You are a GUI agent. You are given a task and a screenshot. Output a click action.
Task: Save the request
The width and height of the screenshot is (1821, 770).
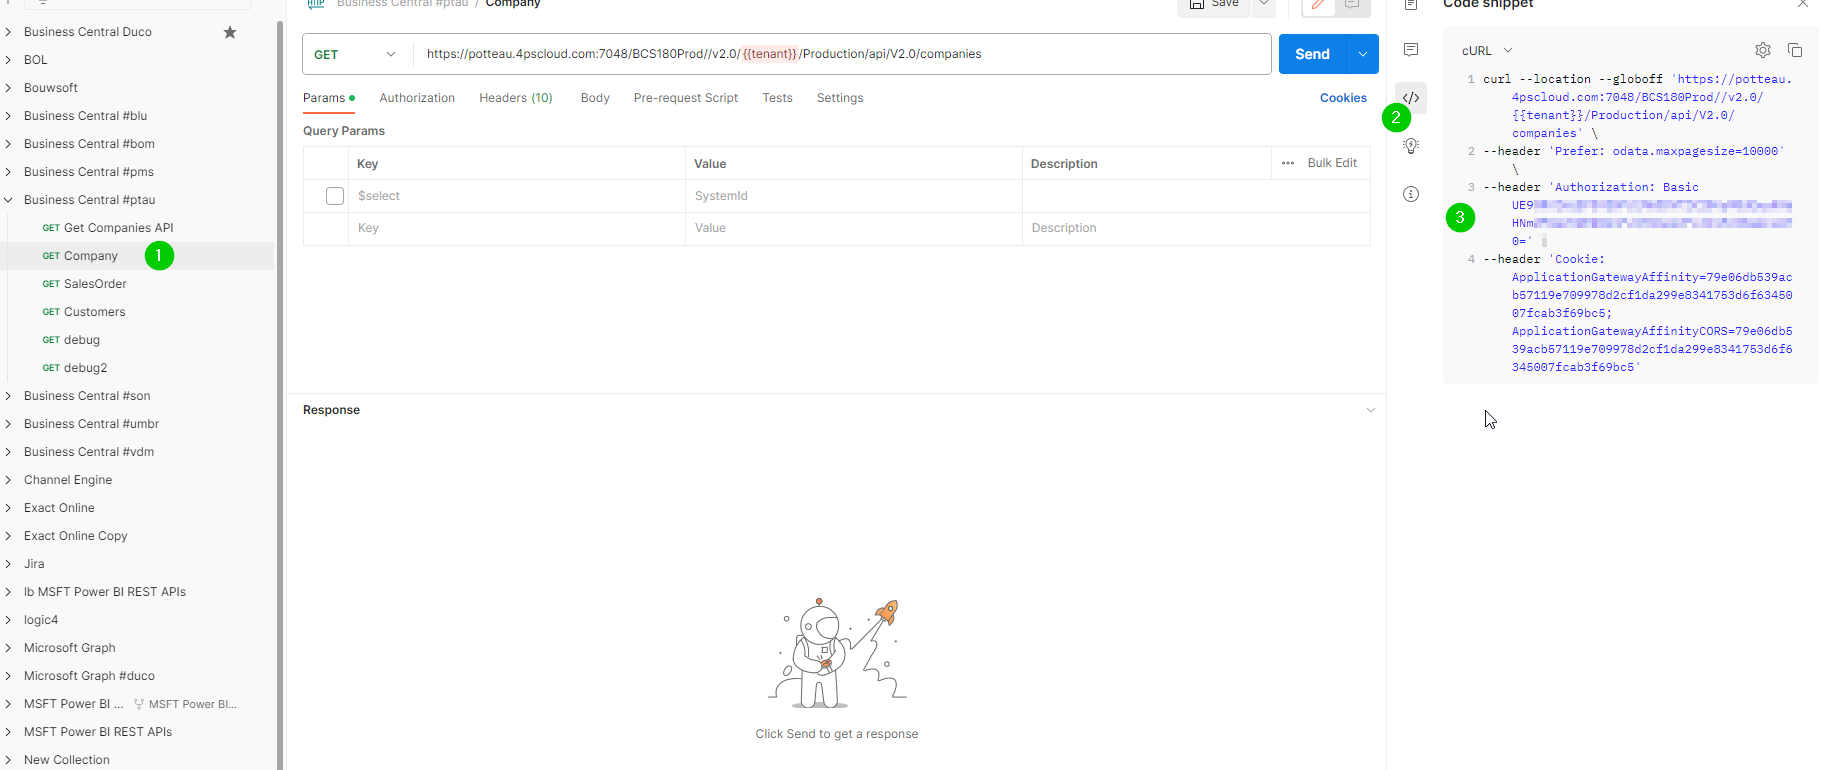coord(1214,5)
